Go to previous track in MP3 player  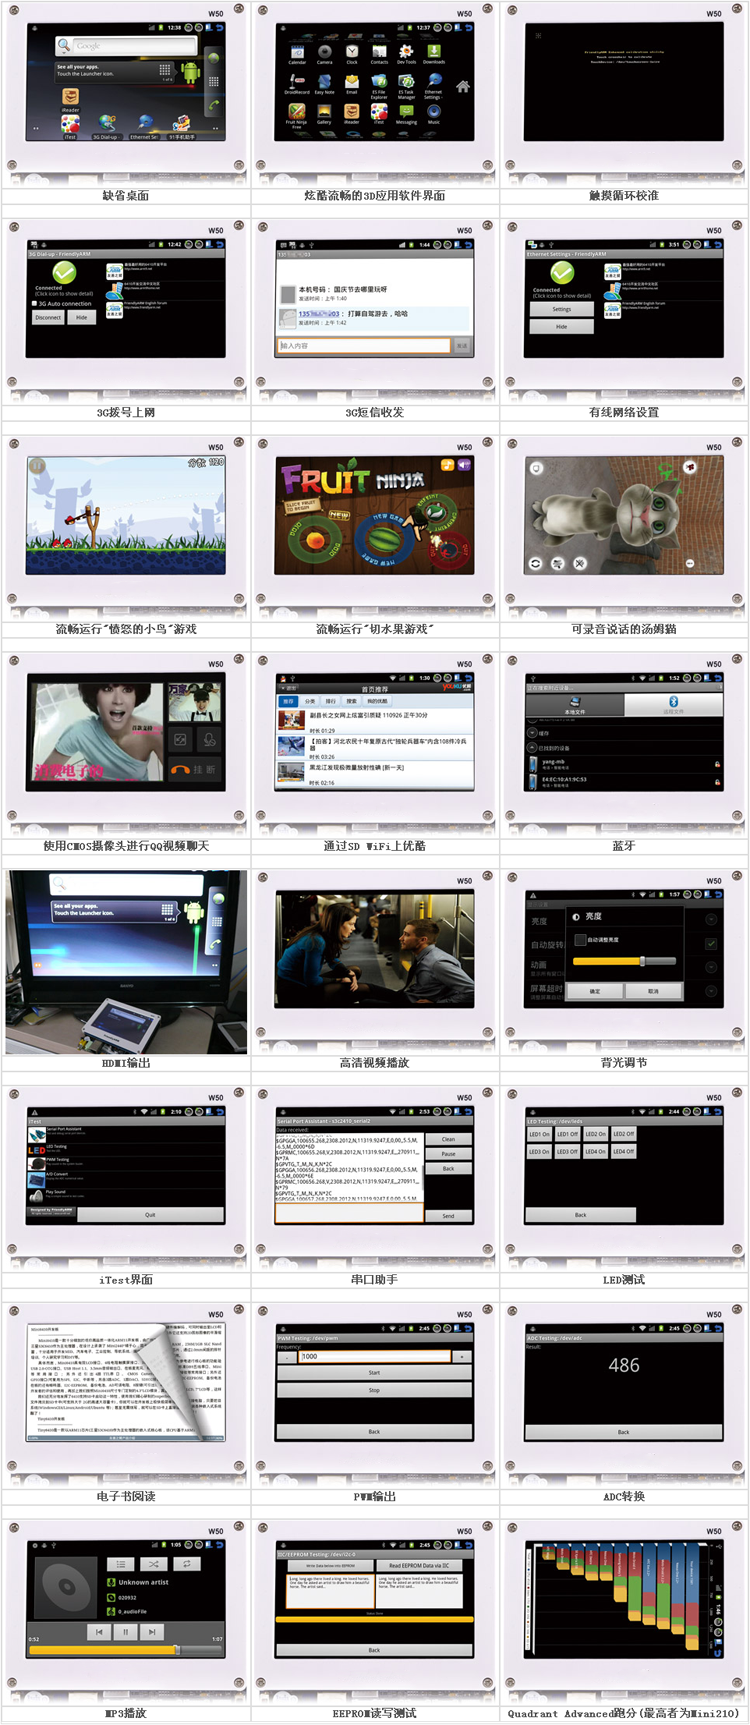(x=98, y=1632)
